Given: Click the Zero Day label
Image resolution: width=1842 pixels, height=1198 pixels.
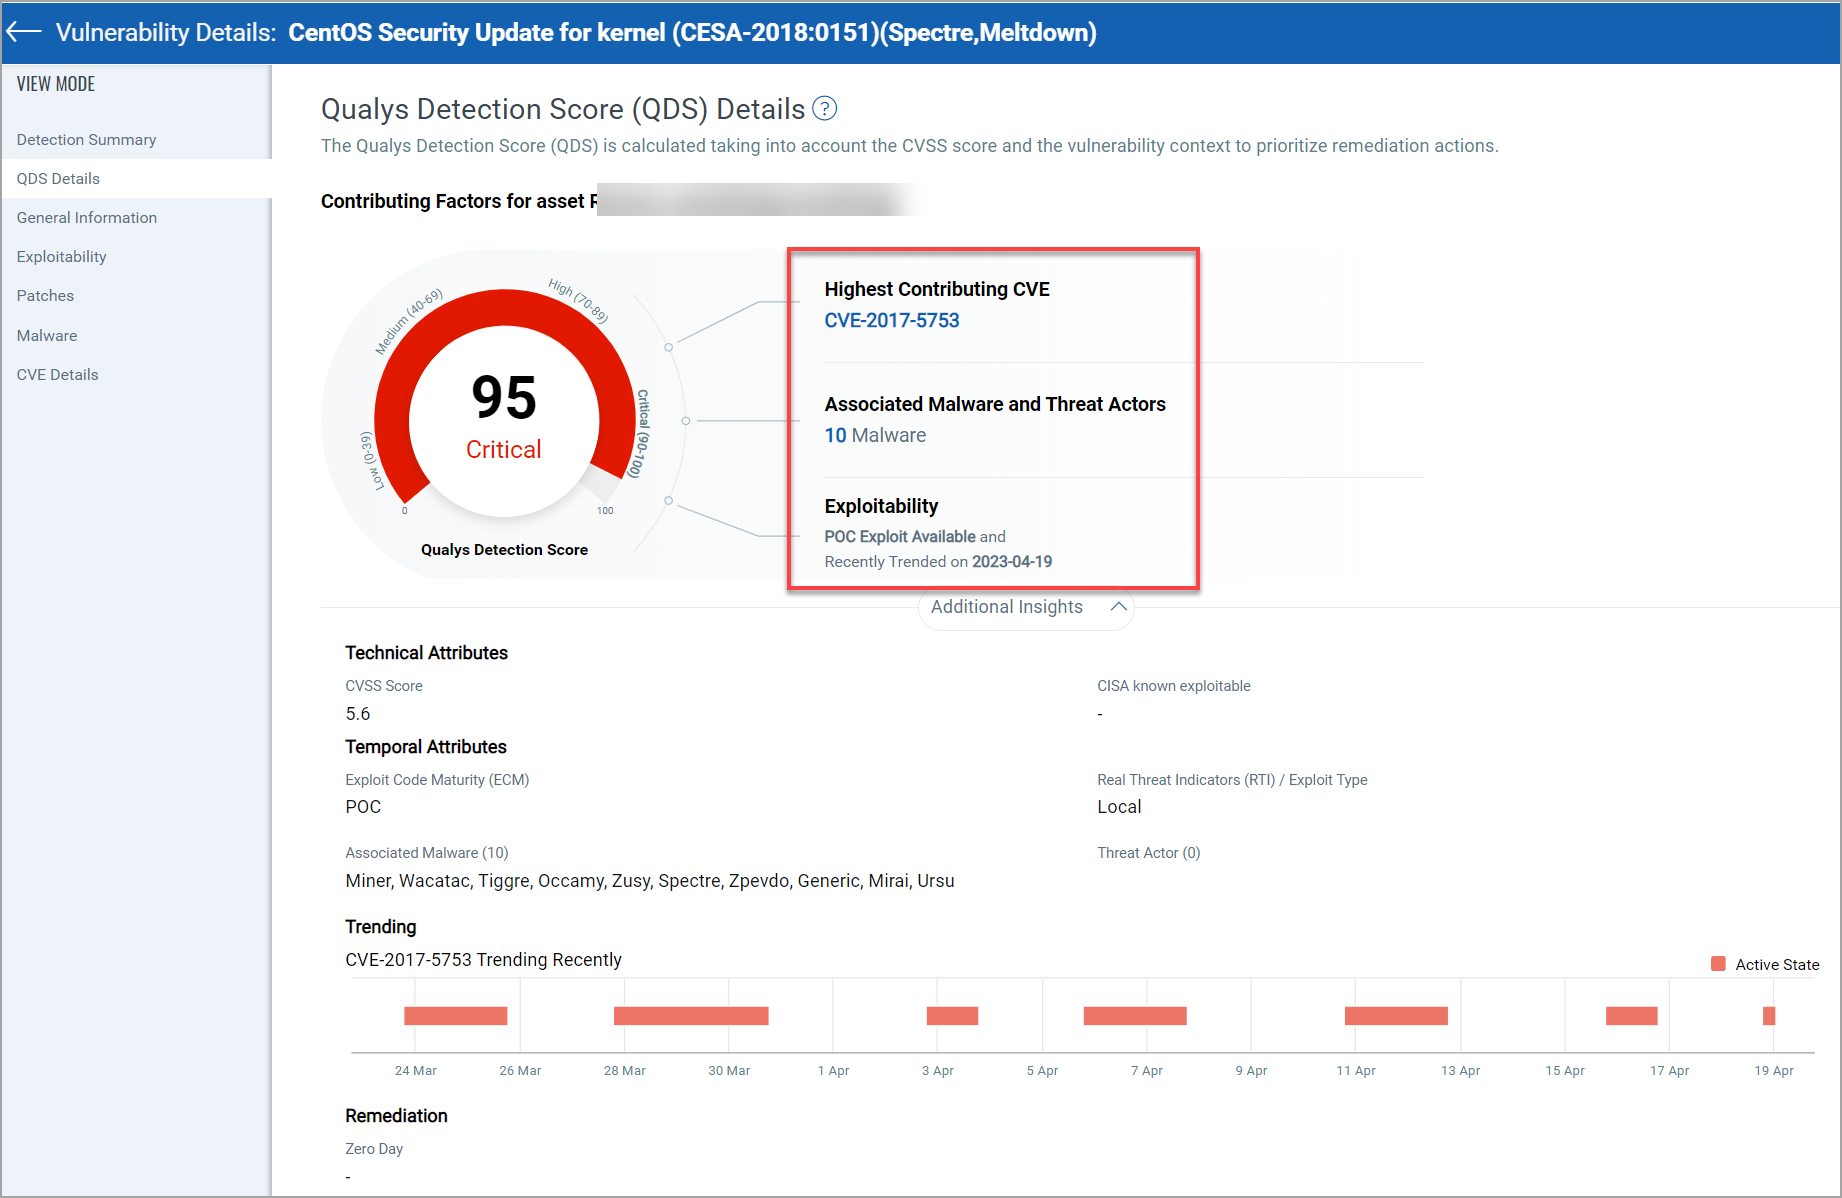Looking at the screenshot, I should coord(374,1149).
